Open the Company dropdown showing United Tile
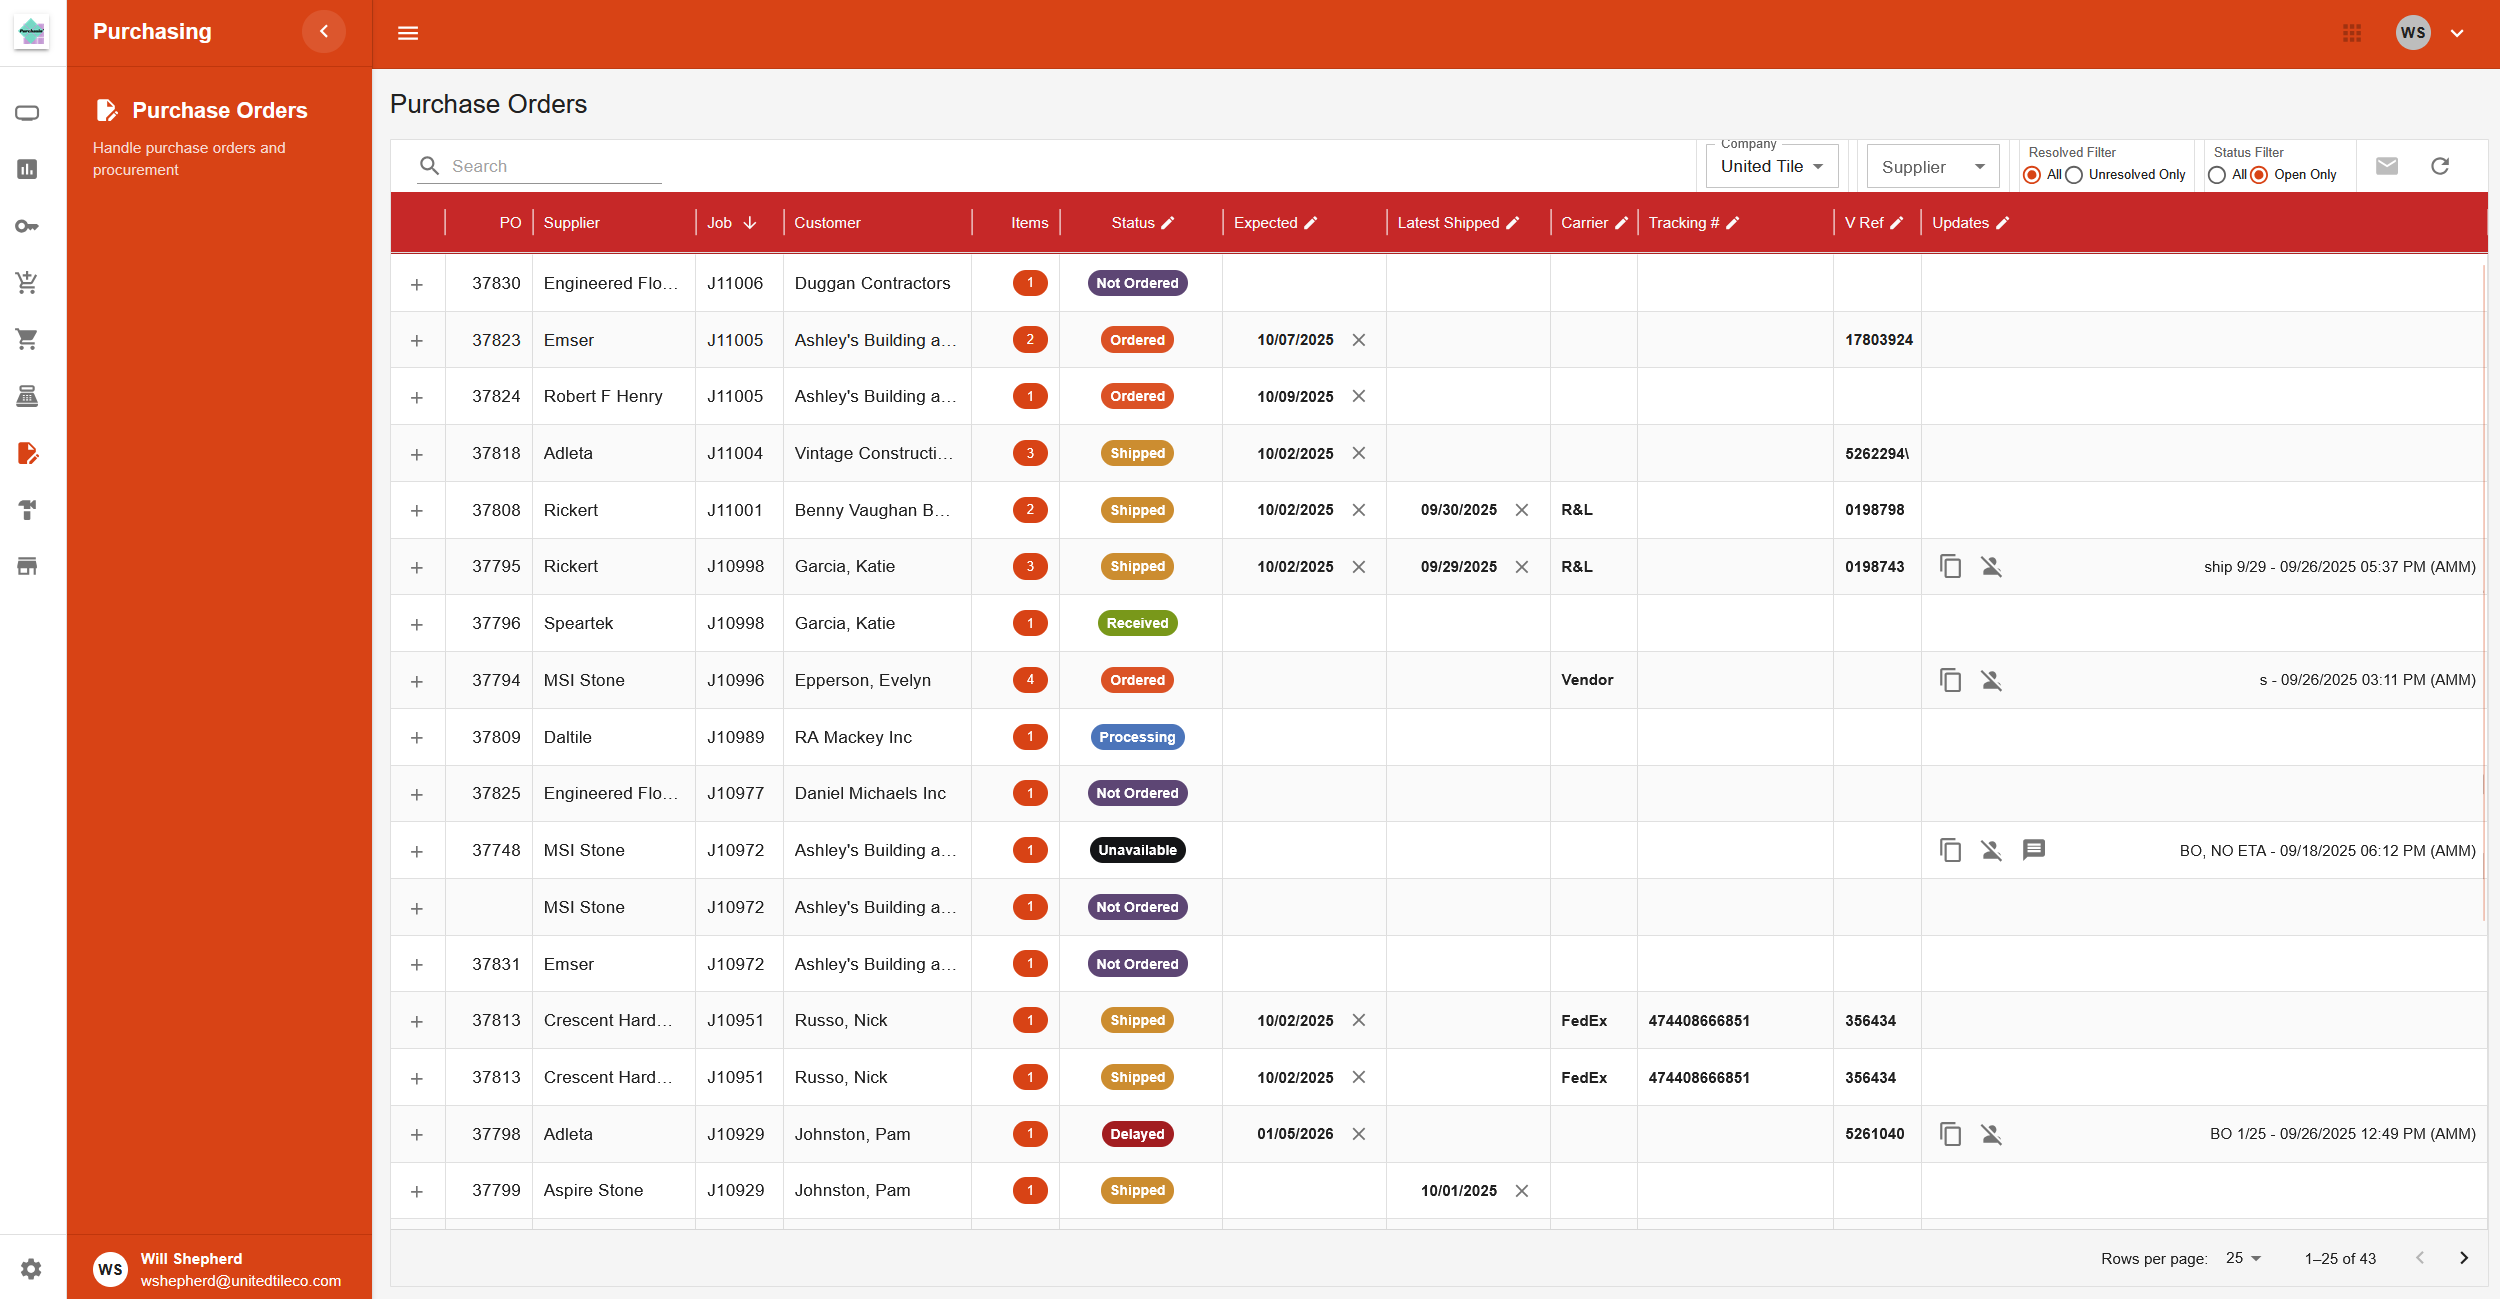The height and width of the screenshot is (1299, 2500). point(1771,165)
